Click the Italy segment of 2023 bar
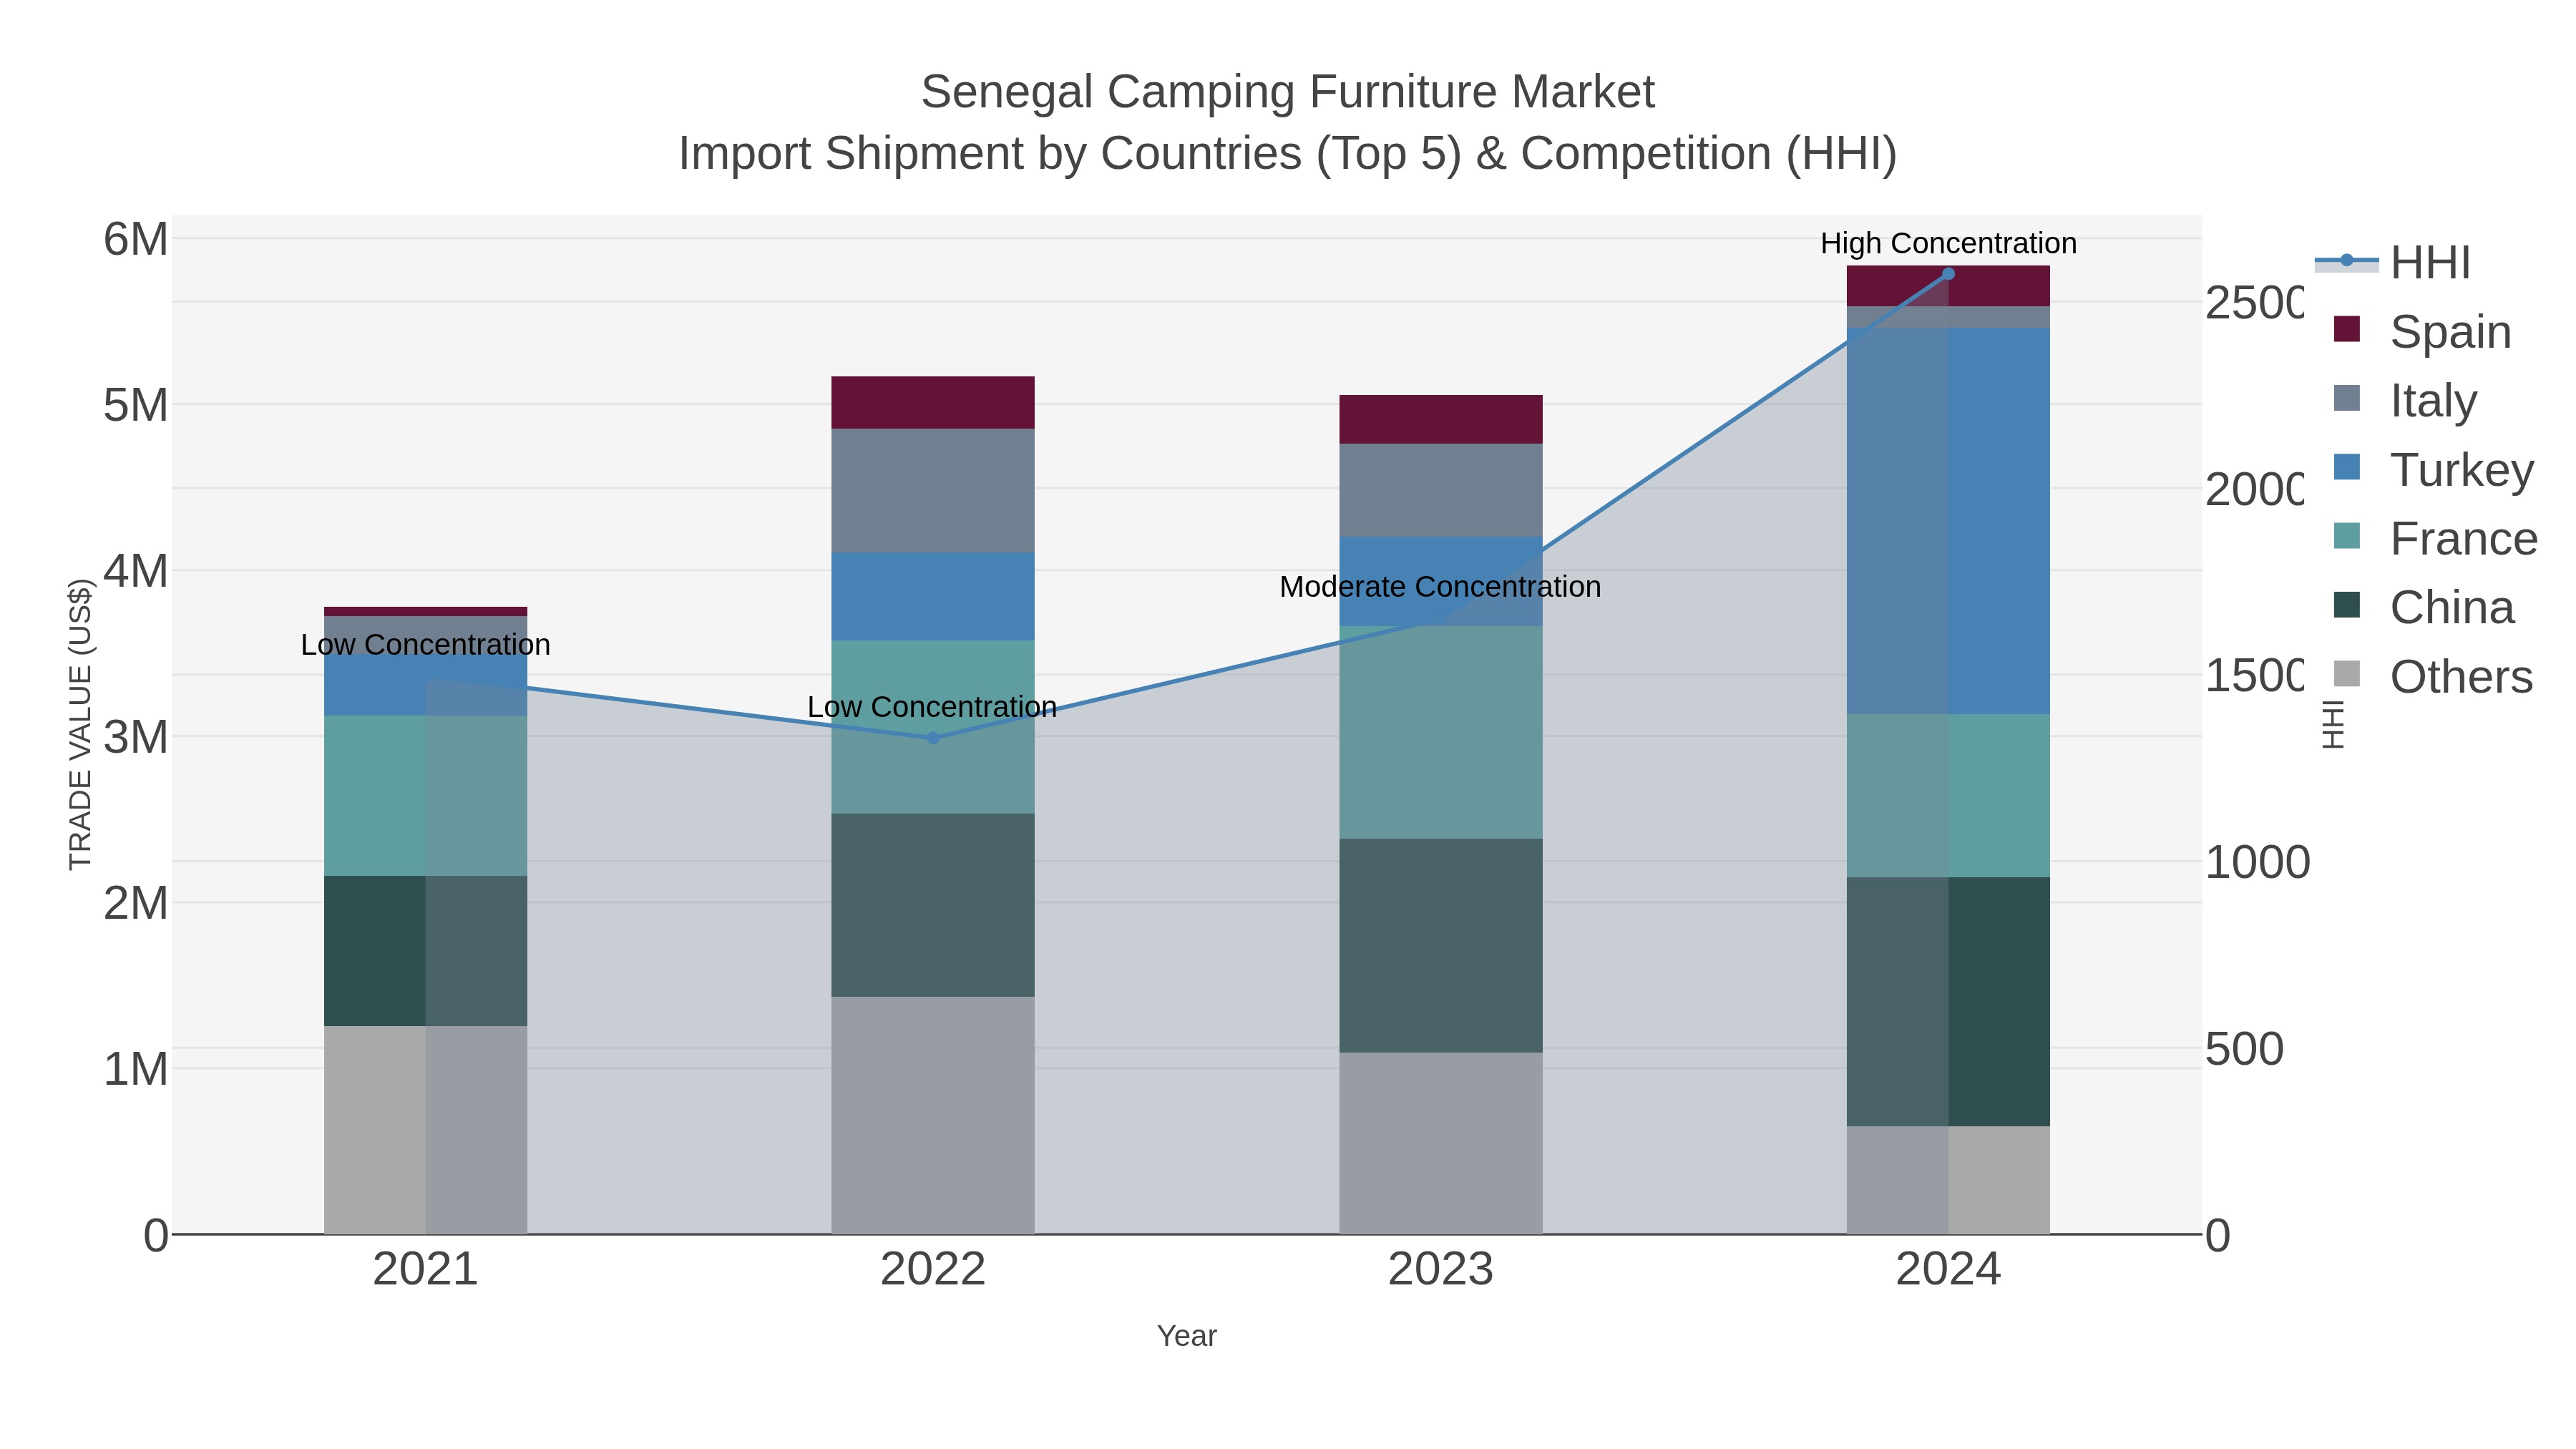 pos(1440,490)
